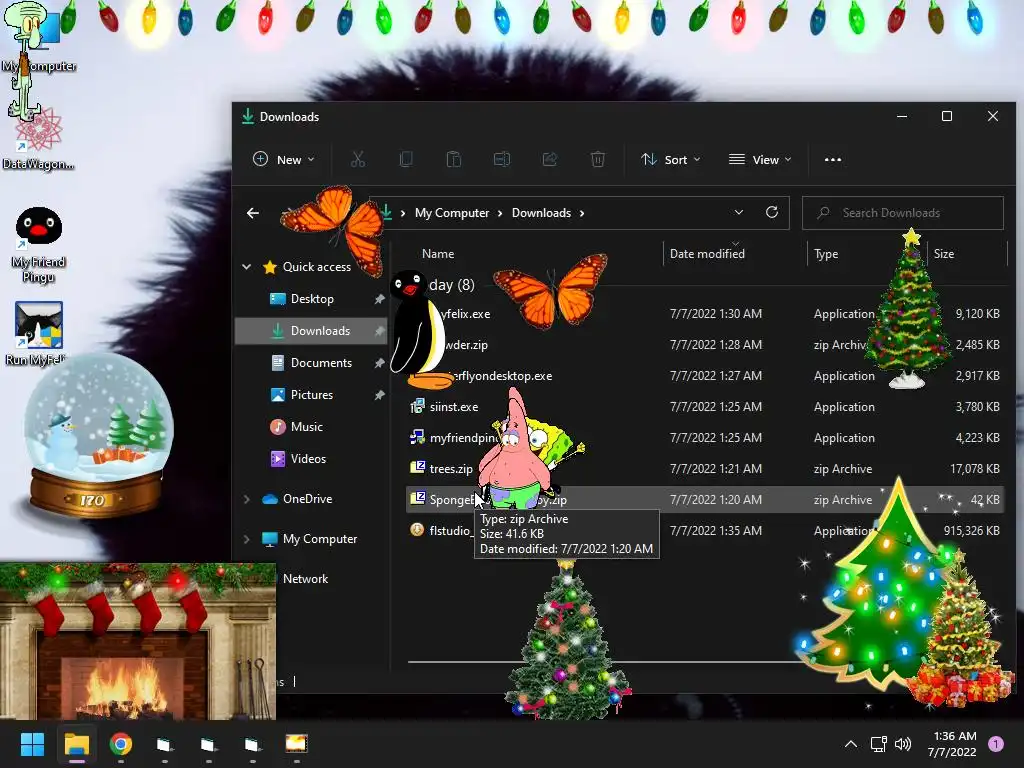This screenshot has width=1024, height=768.
Task: Click the Search Downloads field
Action: (903, 213)
